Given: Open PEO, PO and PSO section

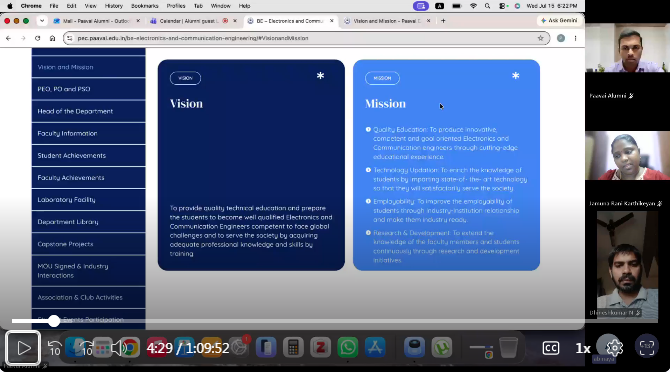Looking at the screenshot, I should pyautogui.click(x=88, y=89).
